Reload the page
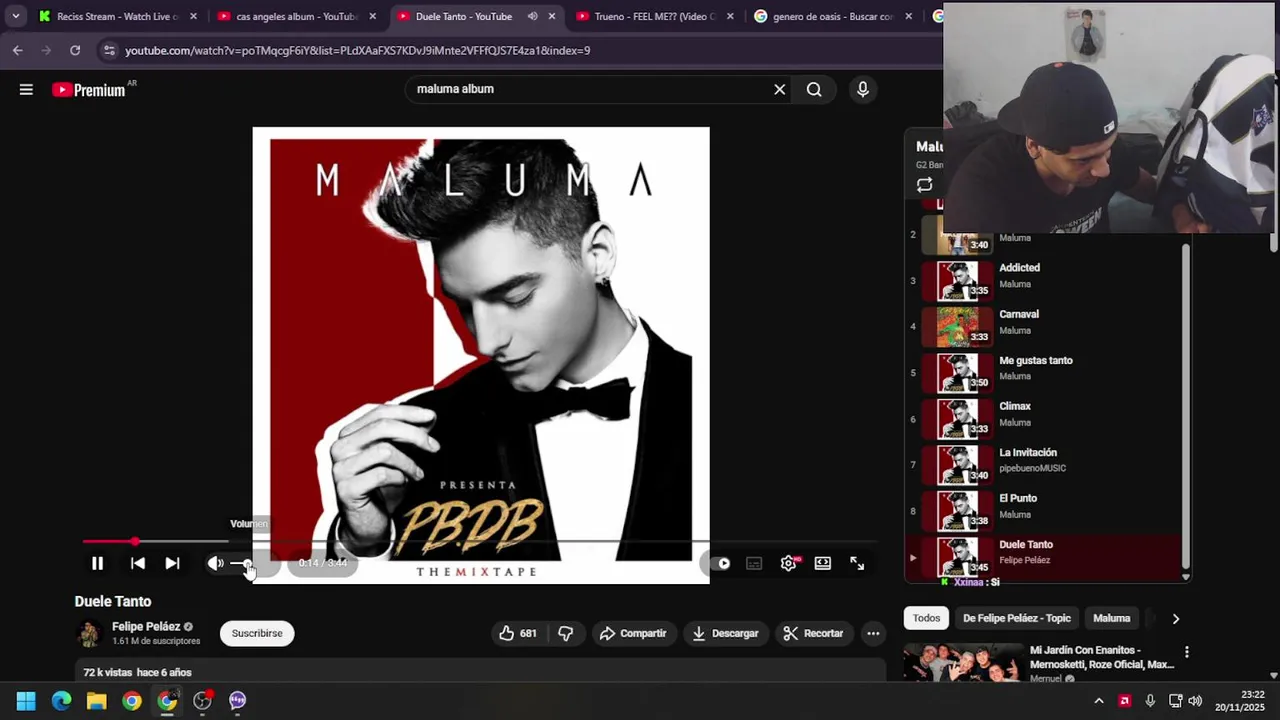 (x=75, y=50)
